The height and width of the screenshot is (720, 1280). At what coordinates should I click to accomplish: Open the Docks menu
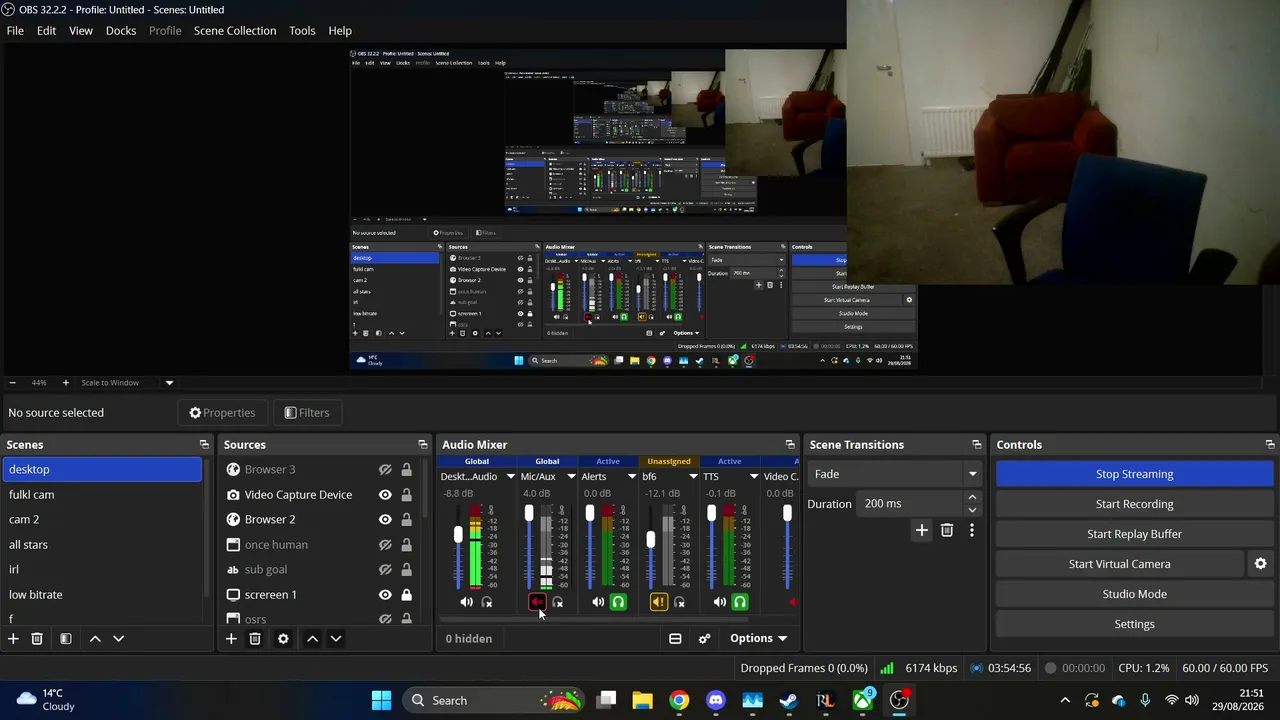[x=121, y=31]
